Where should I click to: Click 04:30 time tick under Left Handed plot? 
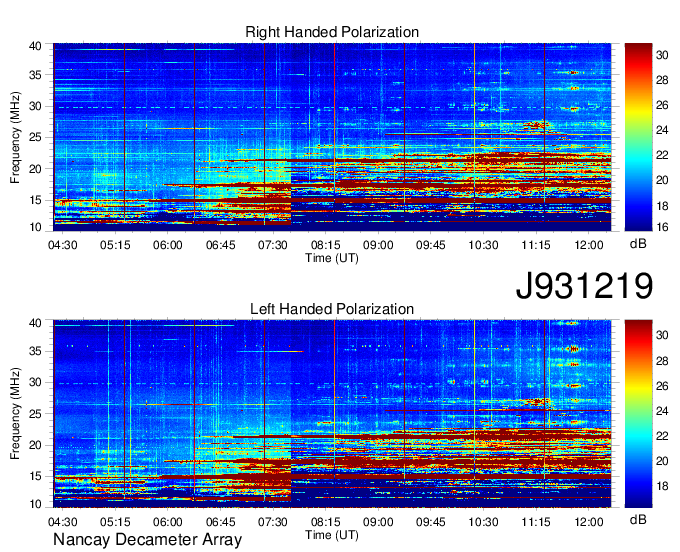[x=62, y=522]
